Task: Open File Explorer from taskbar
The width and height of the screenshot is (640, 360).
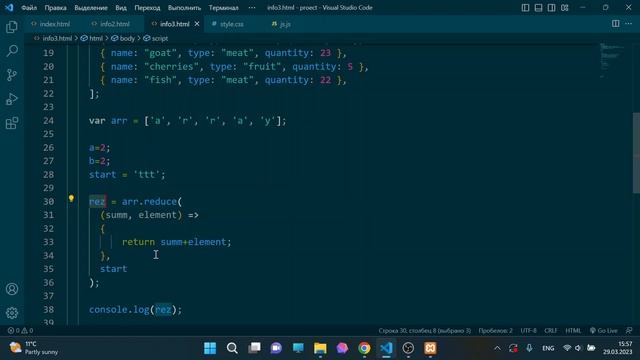Action: click(320, 348)
